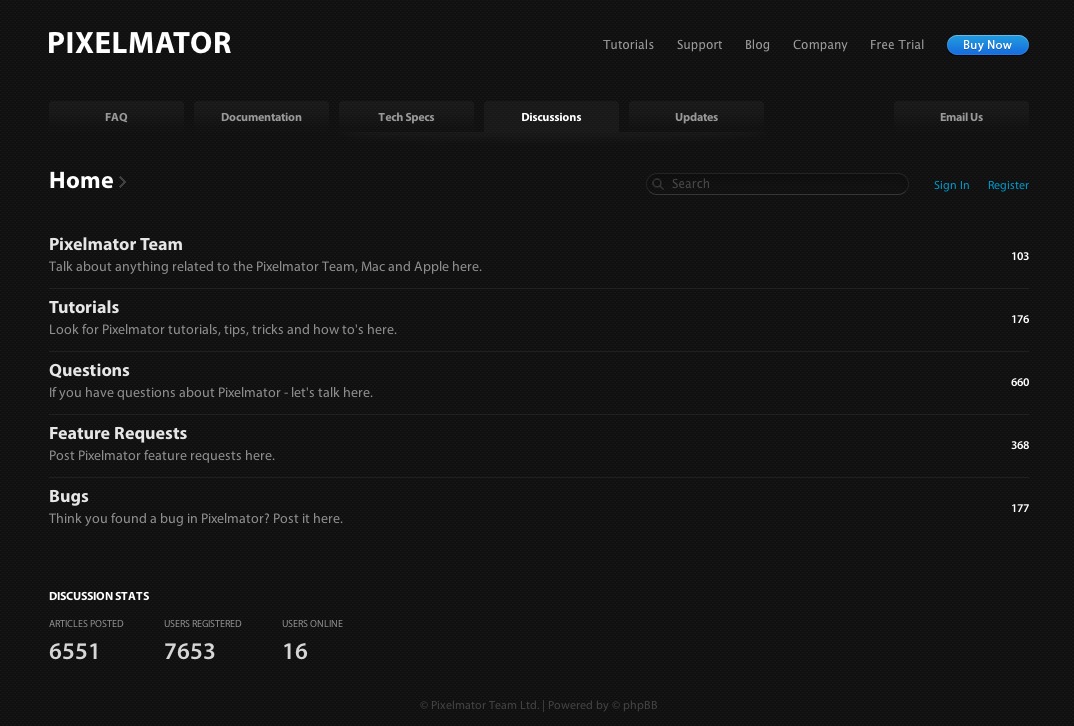
Task: Click the 176 post count
Action: point(1020,319)
